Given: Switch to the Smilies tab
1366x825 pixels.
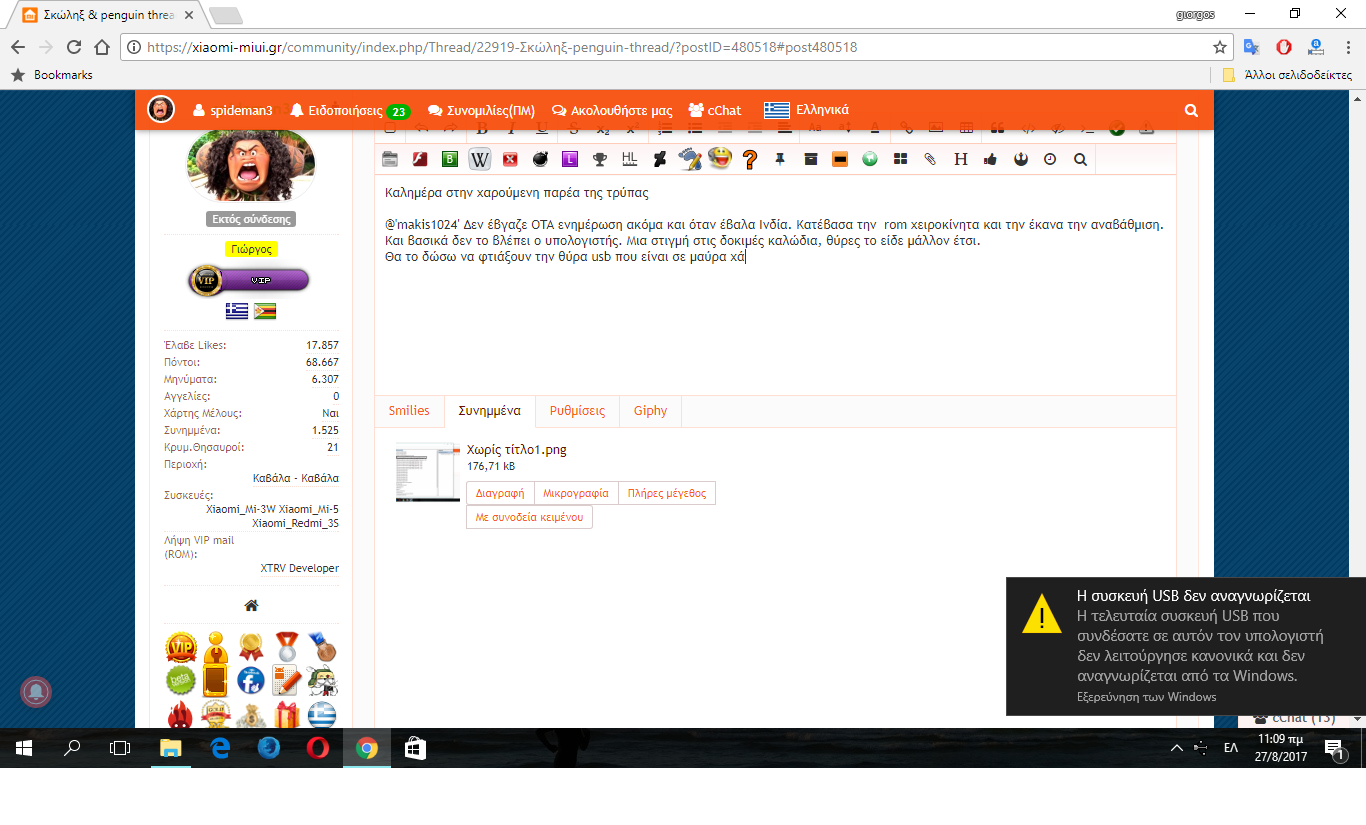Looking at the screenshot, I should [409, 411].
